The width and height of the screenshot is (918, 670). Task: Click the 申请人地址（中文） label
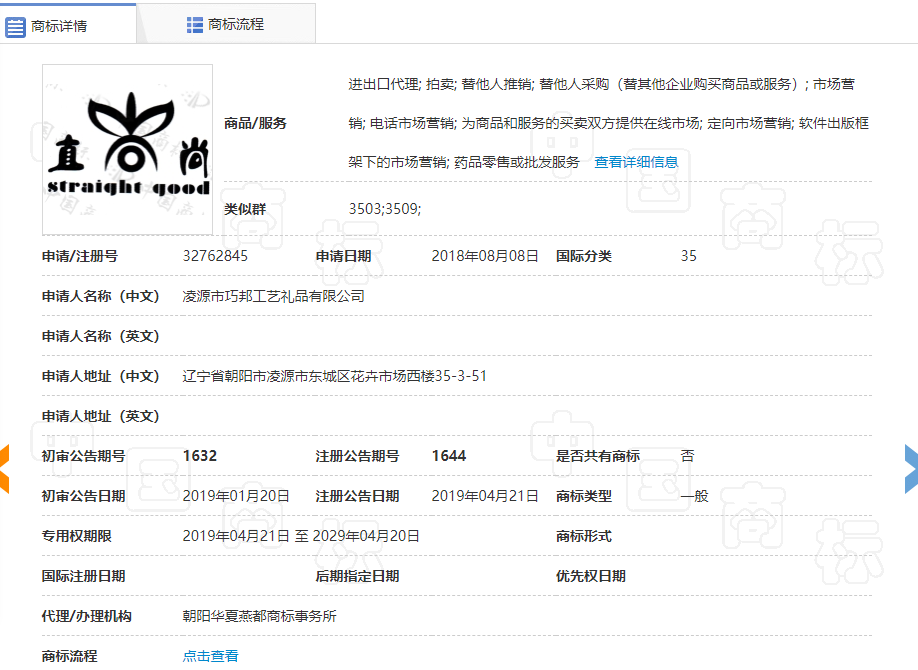click(x=101, y=376)
